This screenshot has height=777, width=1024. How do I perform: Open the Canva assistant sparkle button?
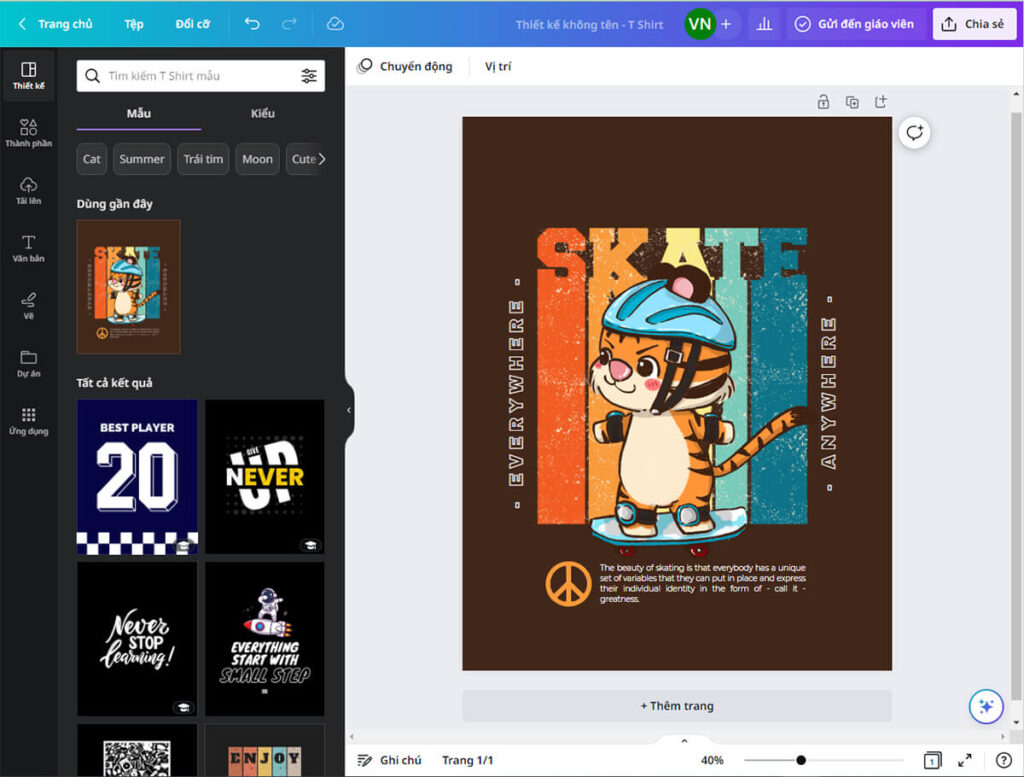pos(986,707)
